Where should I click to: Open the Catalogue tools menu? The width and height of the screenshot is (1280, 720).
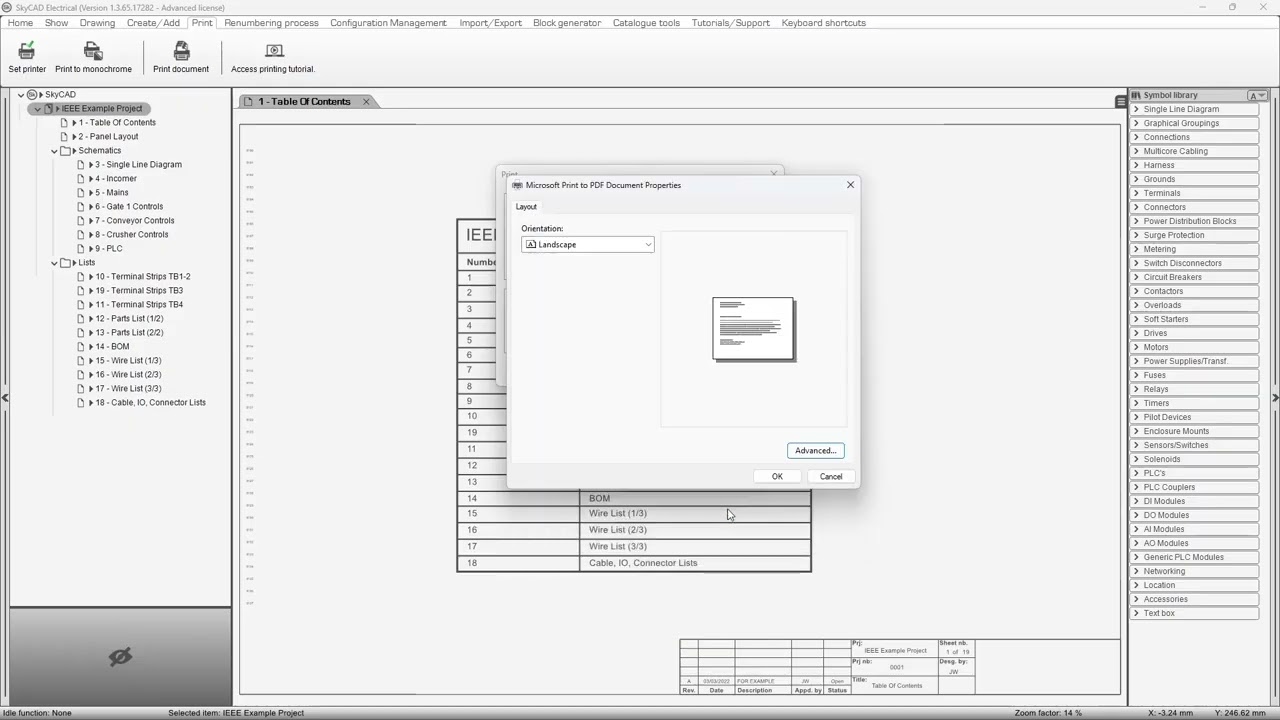[646, 22]
